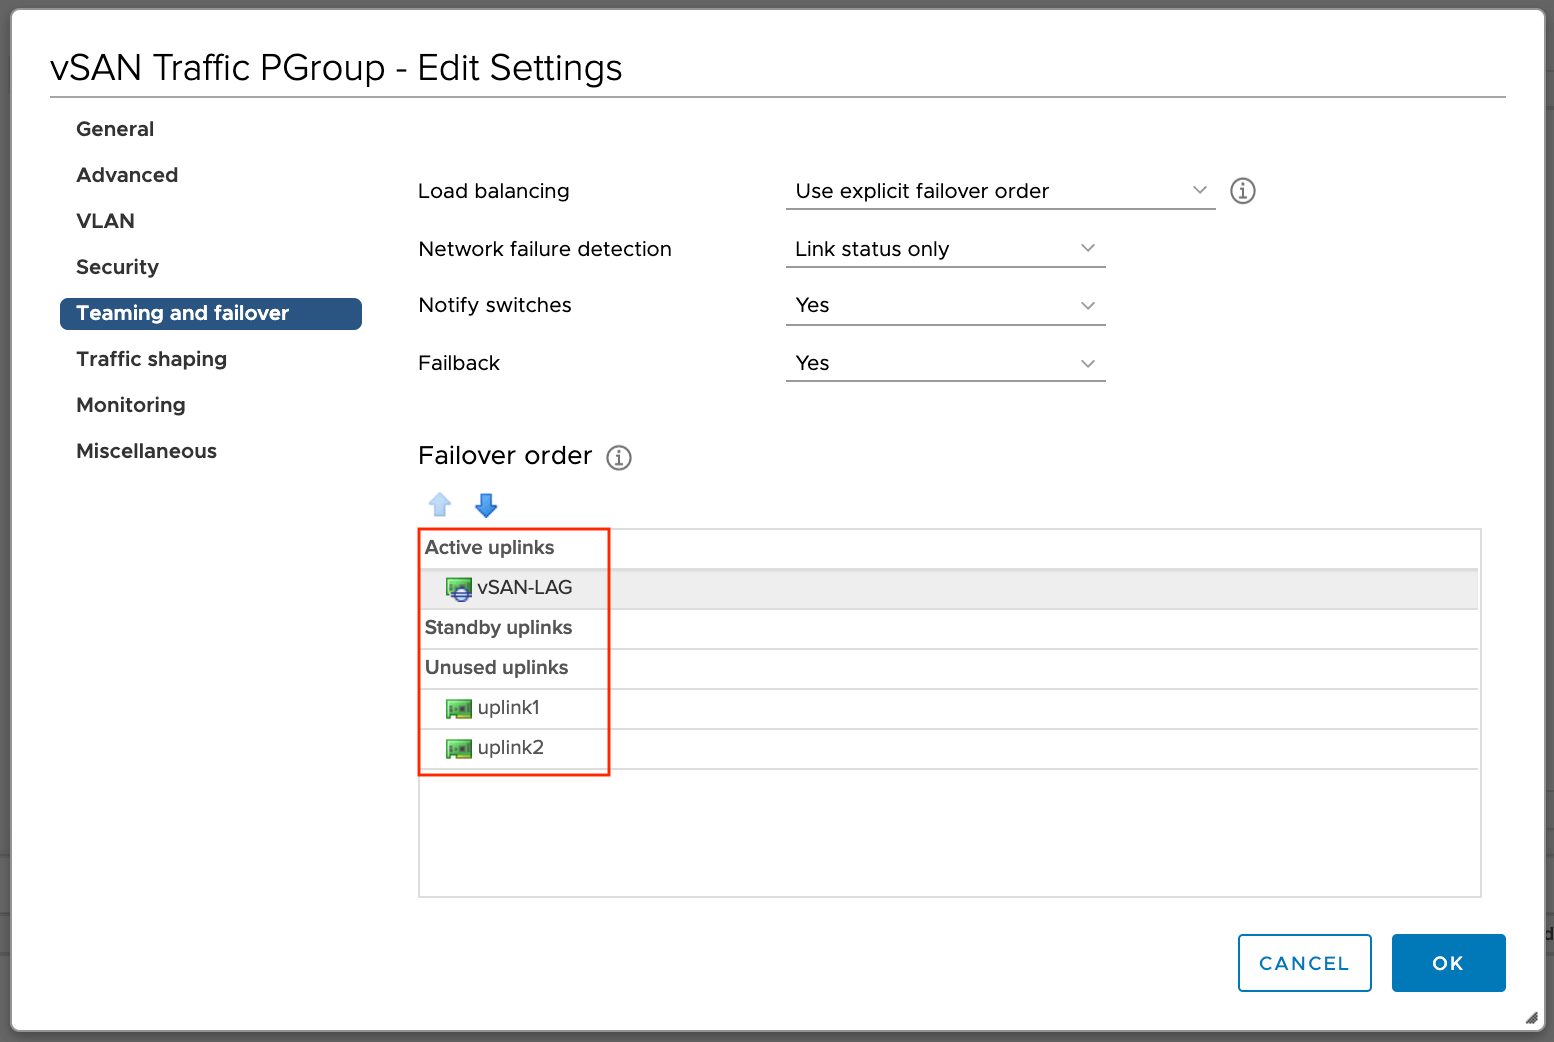Click the vSAN-LAG uplink icon

(458, 589)
